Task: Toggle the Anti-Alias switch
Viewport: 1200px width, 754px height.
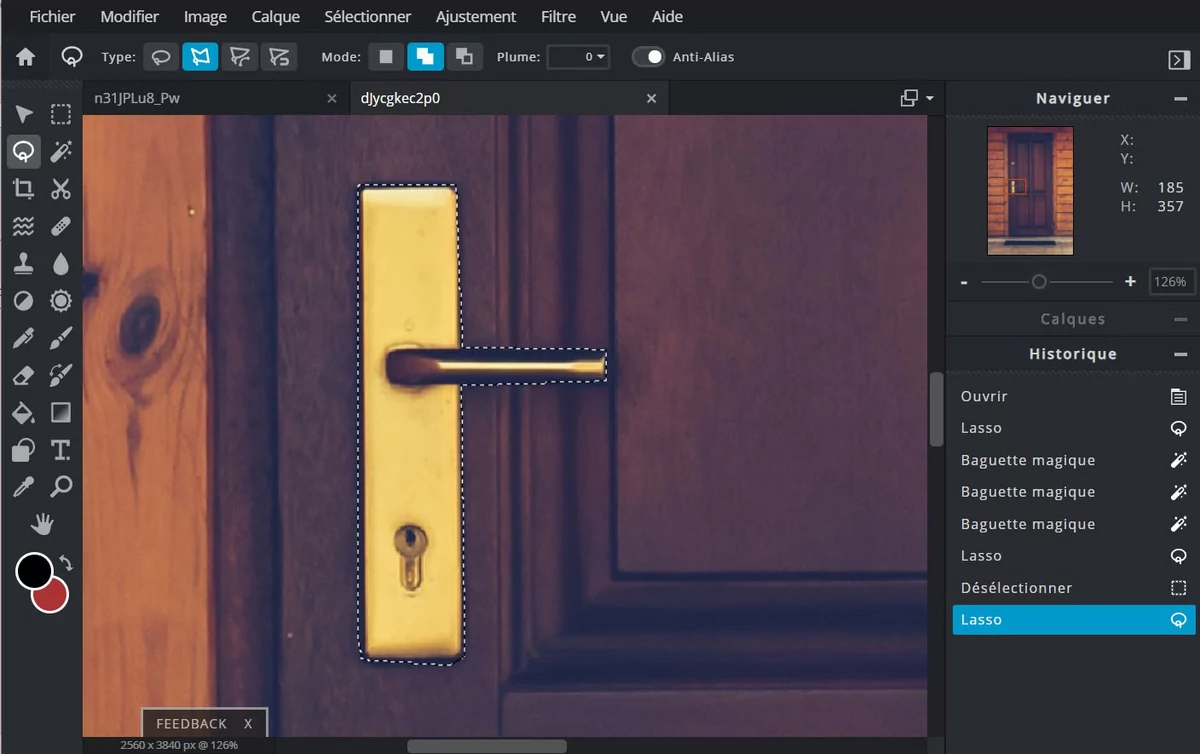Action: [x=648, y=57]
